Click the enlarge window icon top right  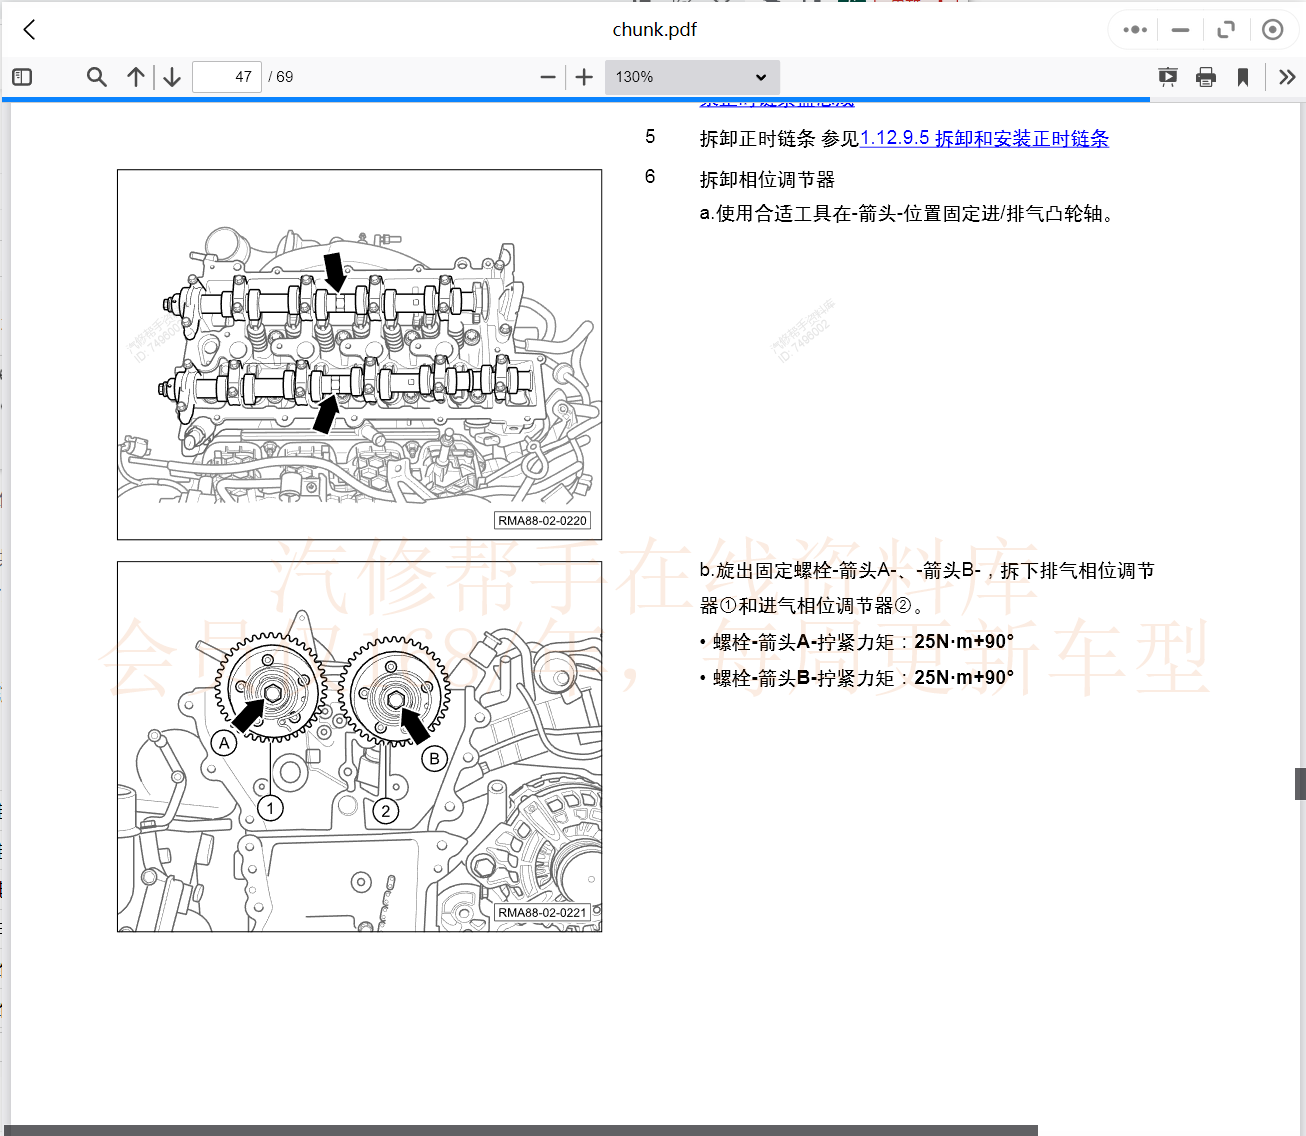pos(1226,29)
